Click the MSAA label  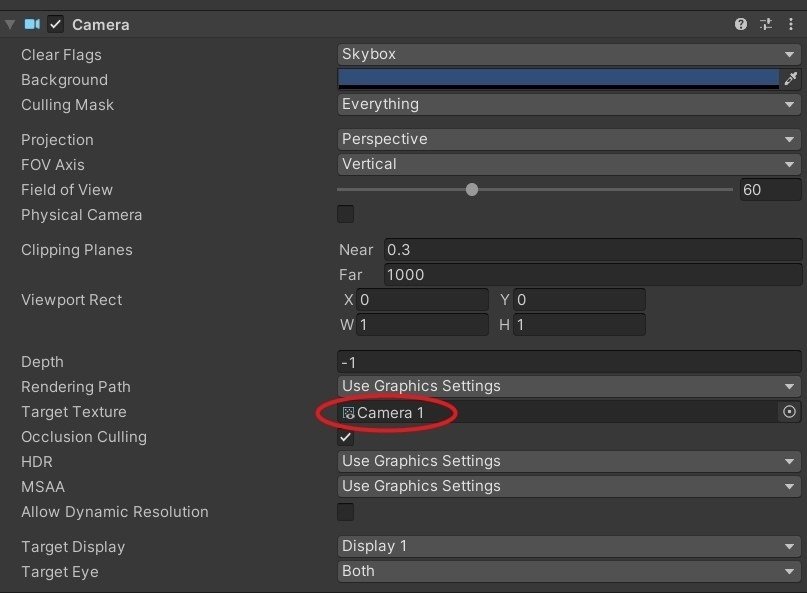(43, 486)
